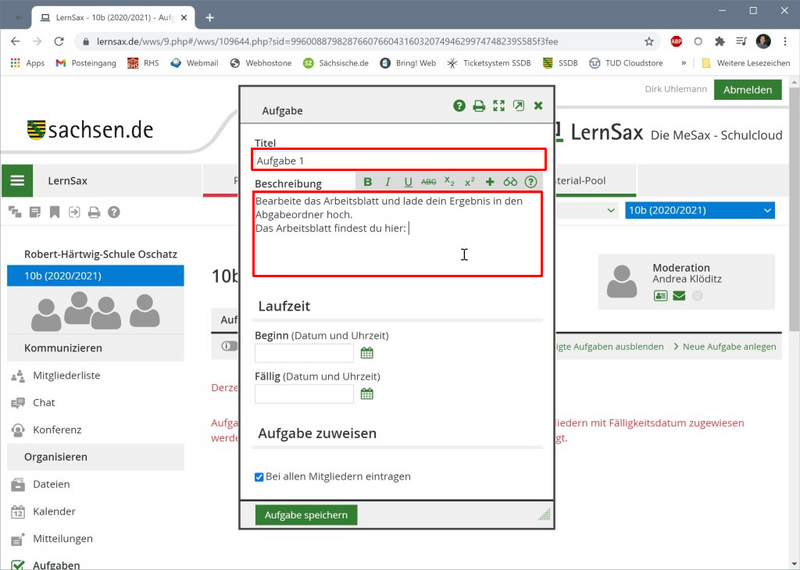Open the 10b (2020/2021) class dropdown
The height and width of the screenshot is (570, 800).
pos(699,210)
